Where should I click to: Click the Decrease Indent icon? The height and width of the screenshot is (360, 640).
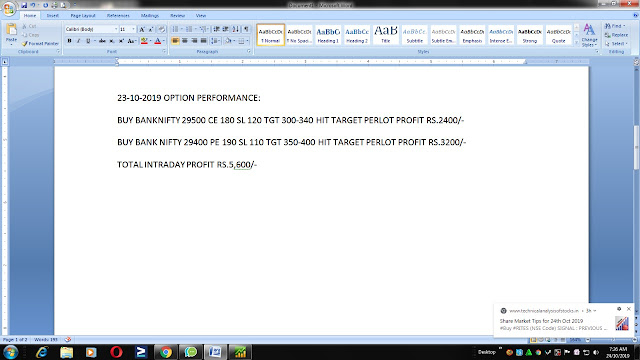click(x=216, y=29)
